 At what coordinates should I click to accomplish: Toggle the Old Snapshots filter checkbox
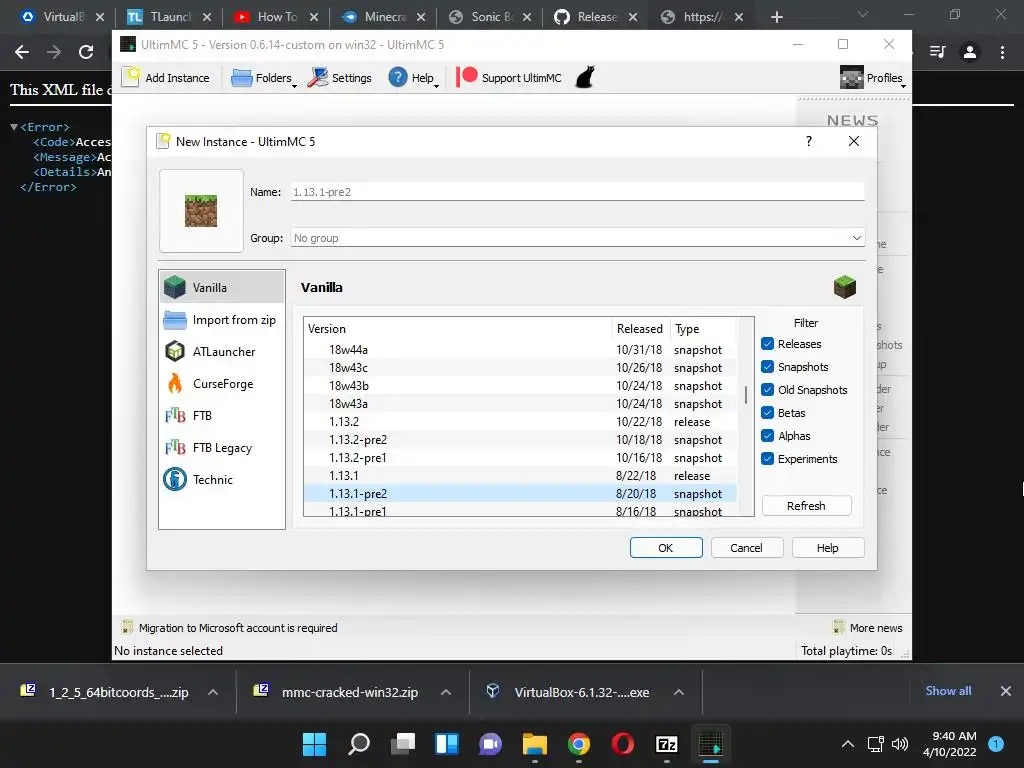pos(767,390)
